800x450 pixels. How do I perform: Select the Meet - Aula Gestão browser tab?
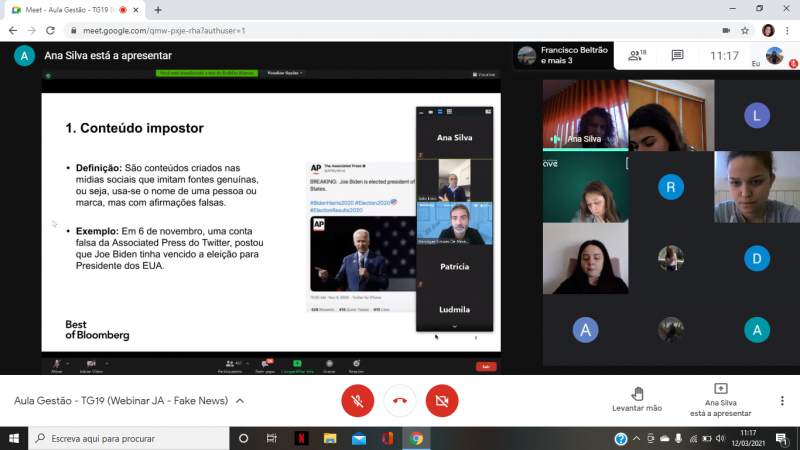70,9
